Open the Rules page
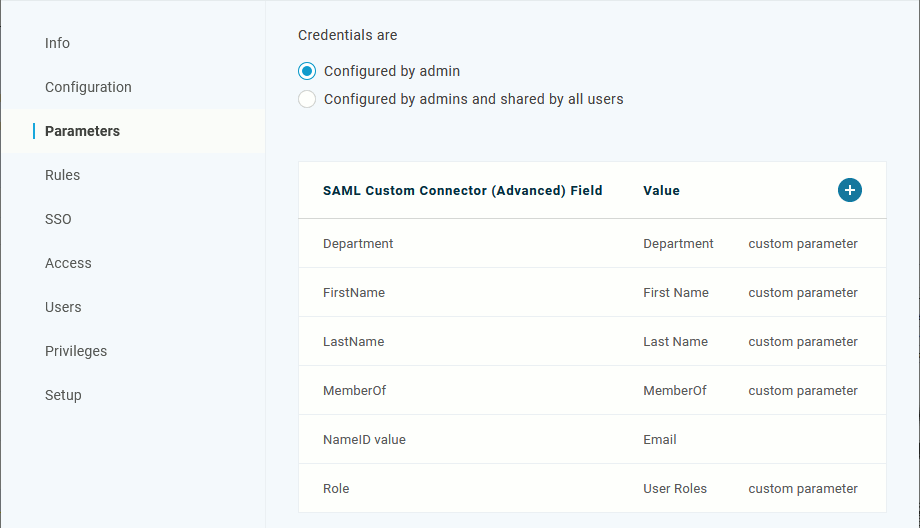Image resolution: width=920 pixels, height=528 pixels. pos(62,175)
